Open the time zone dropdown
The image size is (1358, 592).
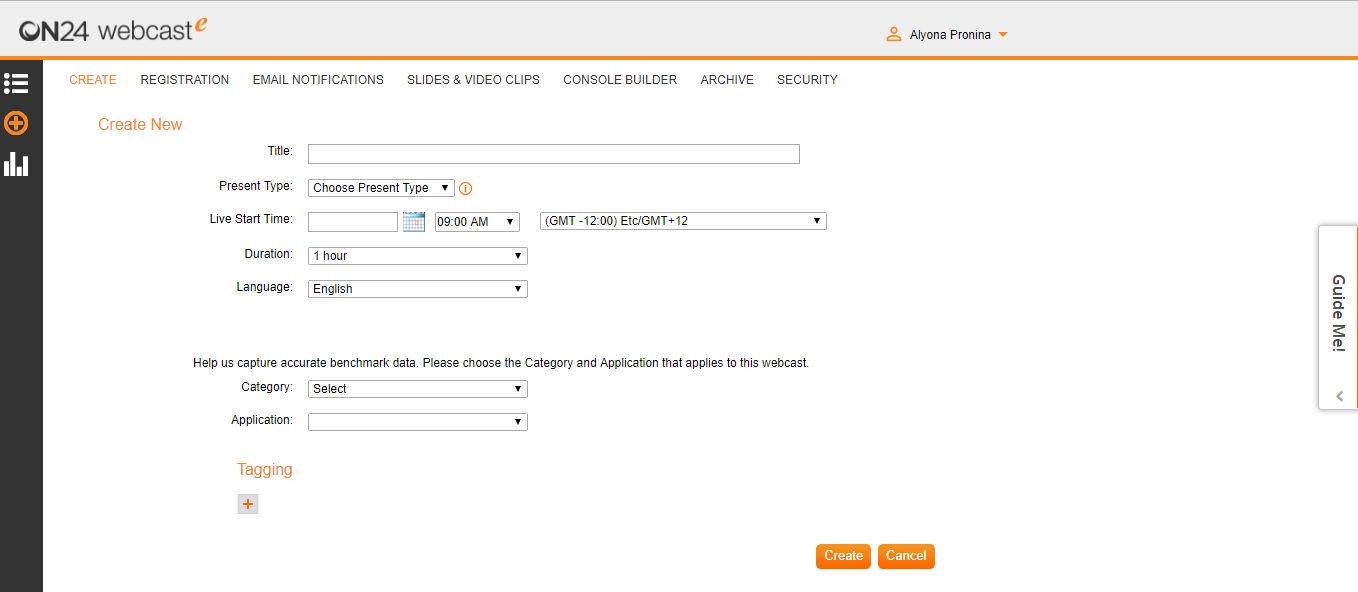coord(683,221)
